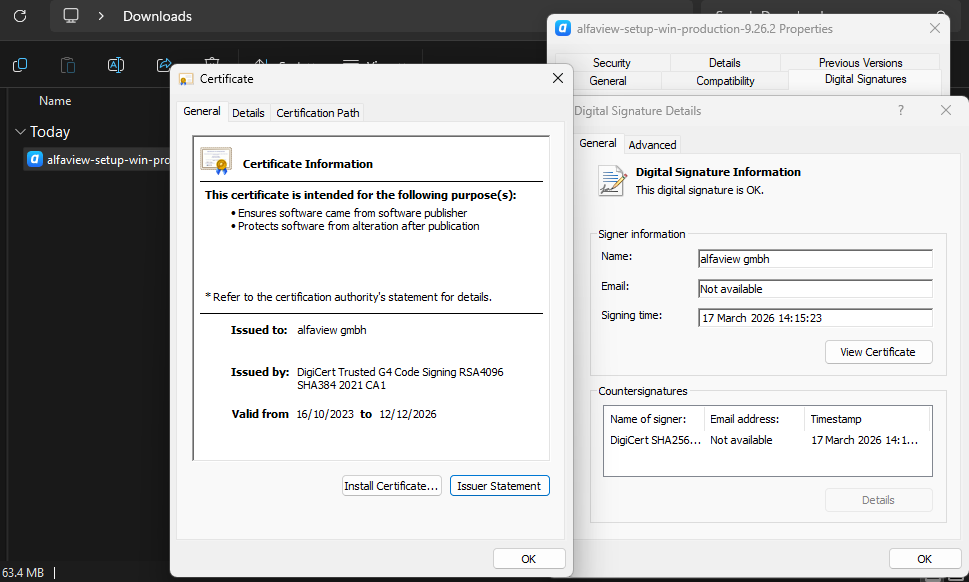Click the Signing time field
The image size is (969, 582).
click(814, 318)
